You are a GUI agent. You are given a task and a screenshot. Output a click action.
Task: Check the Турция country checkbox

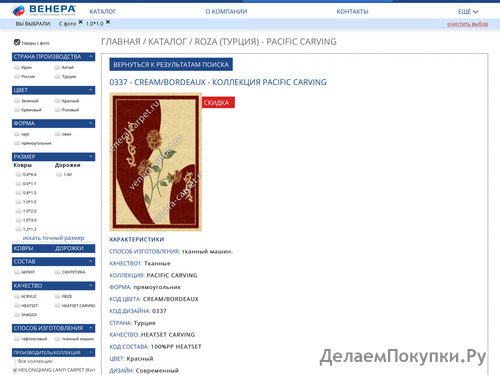coord(57,76)
